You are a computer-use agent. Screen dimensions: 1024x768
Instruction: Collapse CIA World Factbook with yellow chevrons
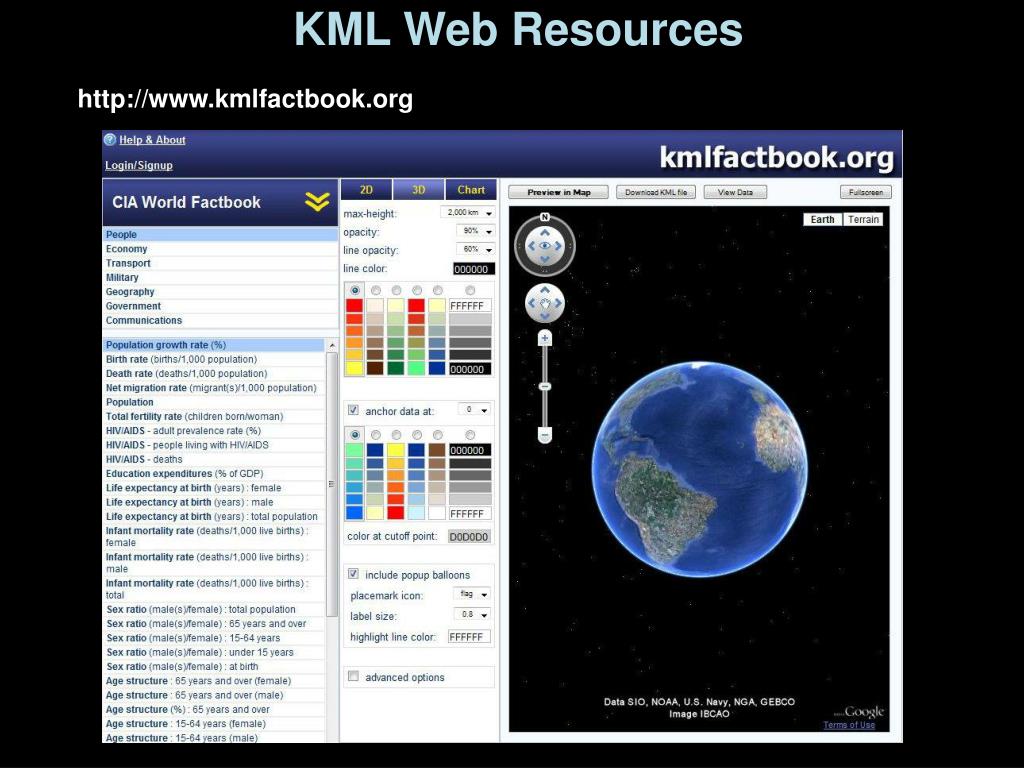click(x=317, y=202)
